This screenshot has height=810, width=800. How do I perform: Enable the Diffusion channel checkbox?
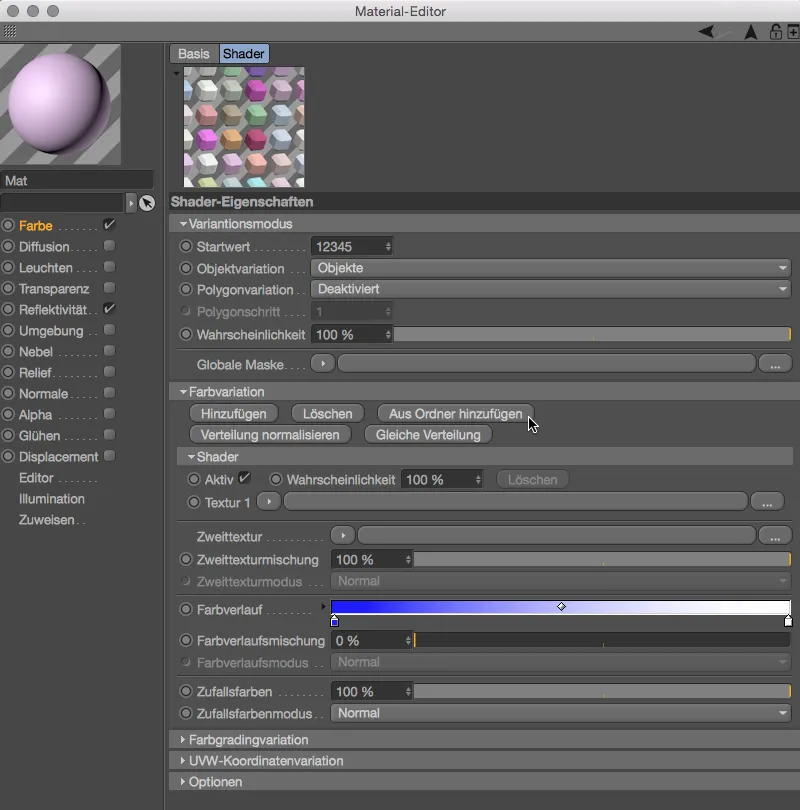109,246
